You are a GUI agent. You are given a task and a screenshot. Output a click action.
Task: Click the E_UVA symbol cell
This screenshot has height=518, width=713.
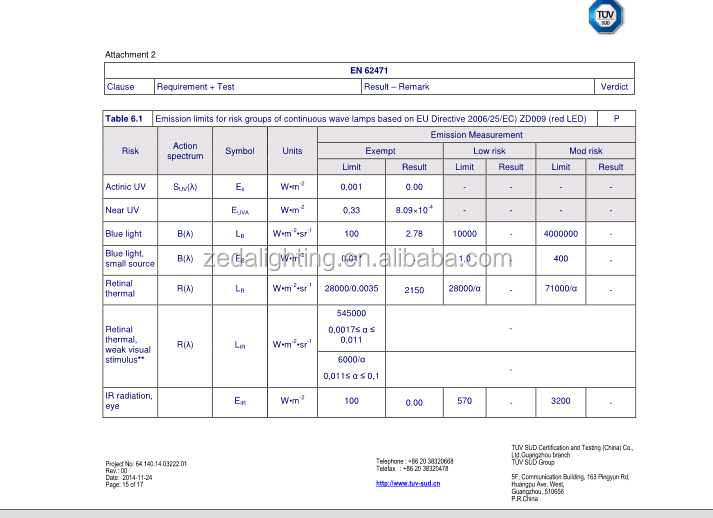[240, 211]
